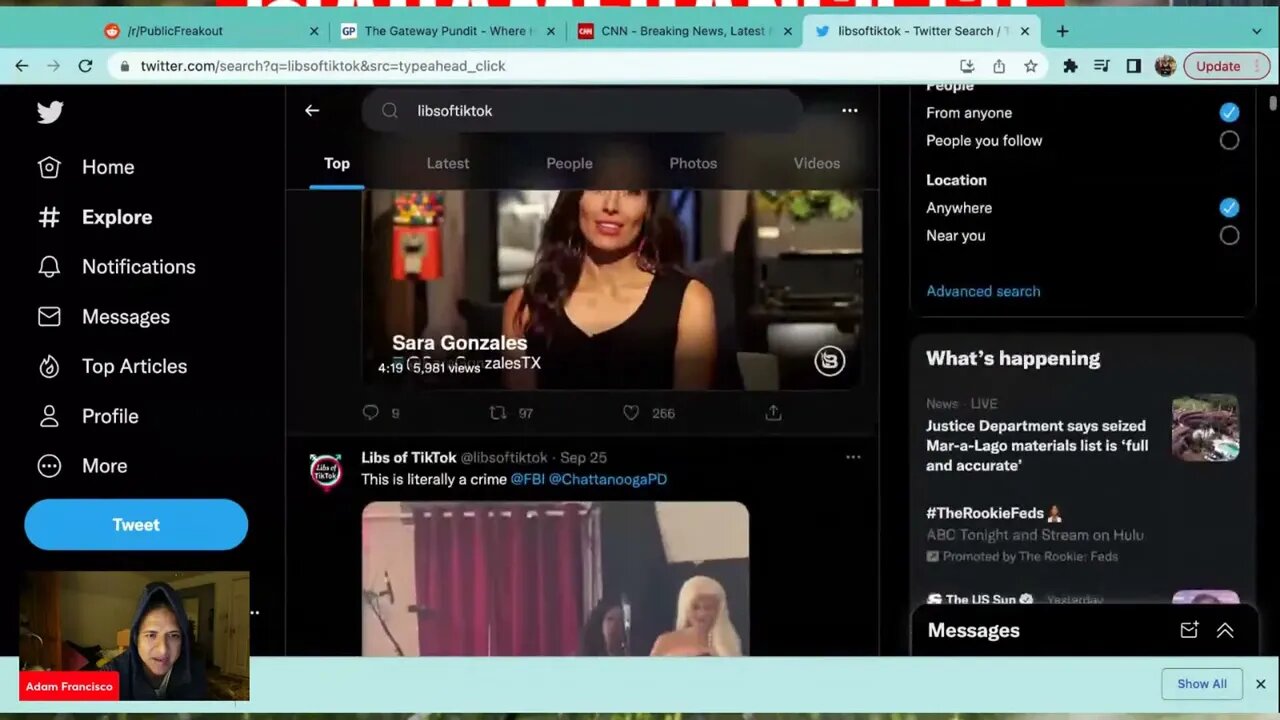
Task: Click the page vertical scrollbar
Action: pyautogui.click(x=1272, y=103)
